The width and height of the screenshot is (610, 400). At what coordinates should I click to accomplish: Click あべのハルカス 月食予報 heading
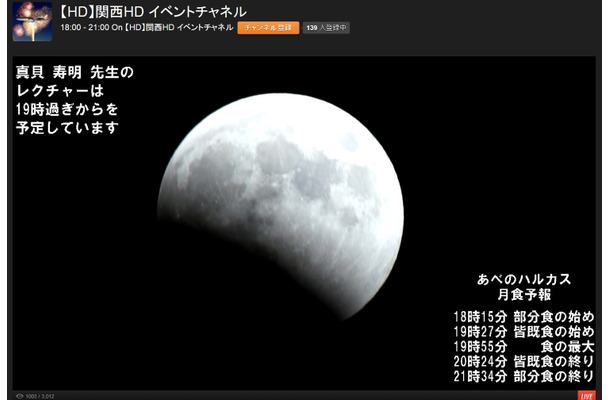tap(524, 287)
